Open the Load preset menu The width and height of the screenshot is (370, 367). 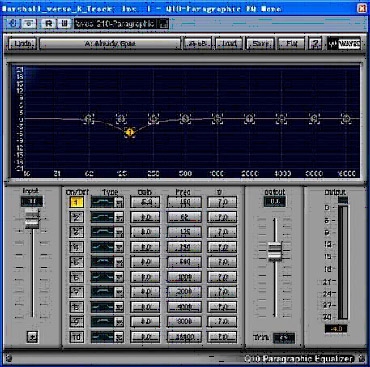click(229, 43)
